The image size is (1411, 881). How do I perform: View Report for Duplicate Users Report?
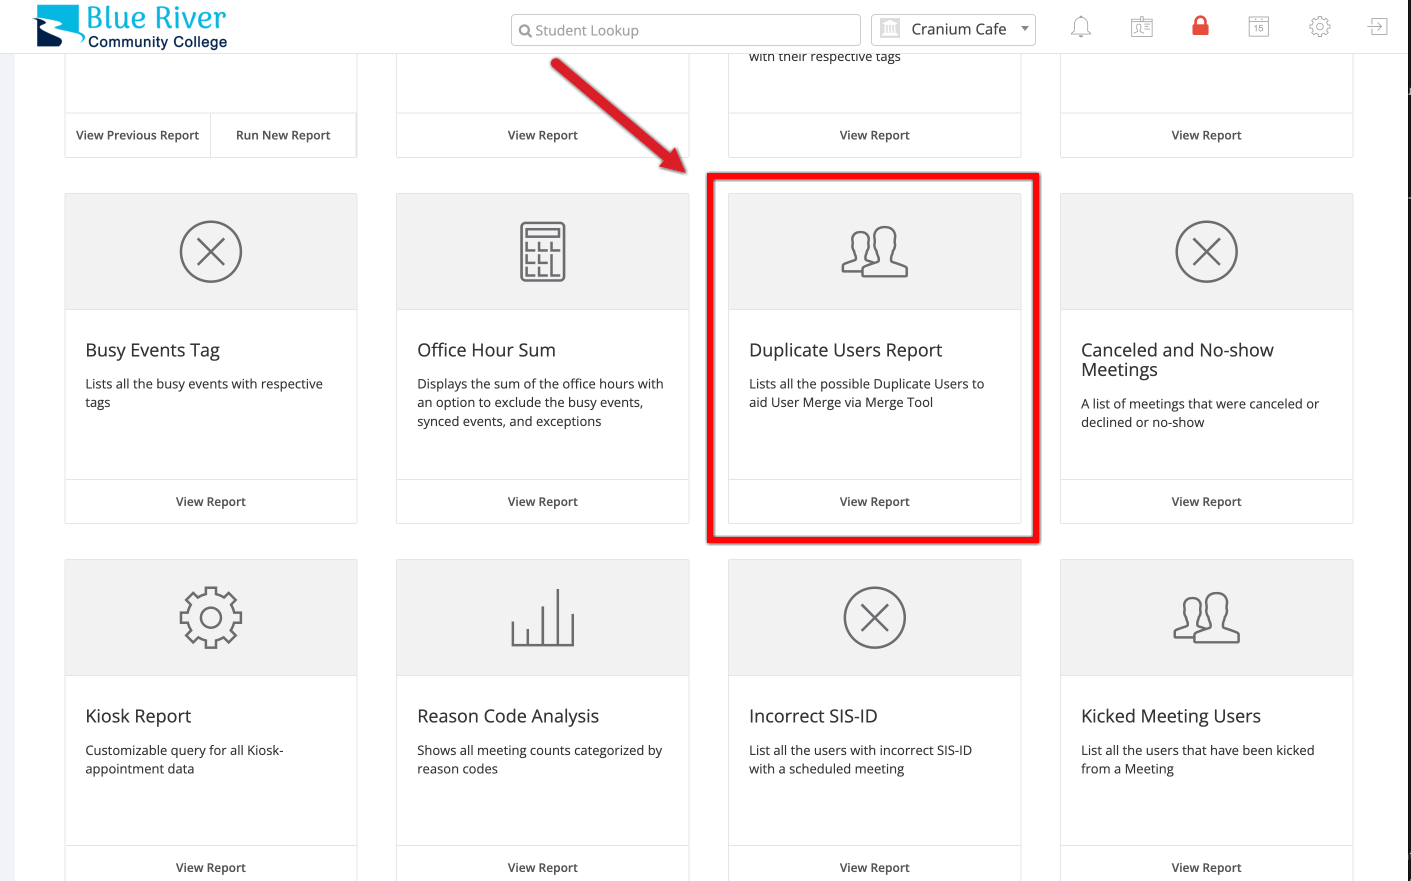[x=874, y=501]
